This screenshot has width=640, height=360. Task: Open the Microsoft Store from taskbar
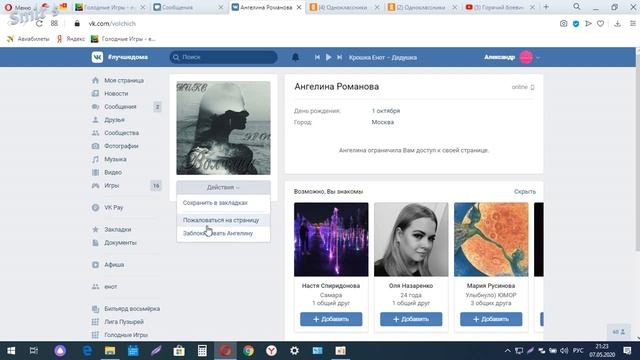click(179, 351)
